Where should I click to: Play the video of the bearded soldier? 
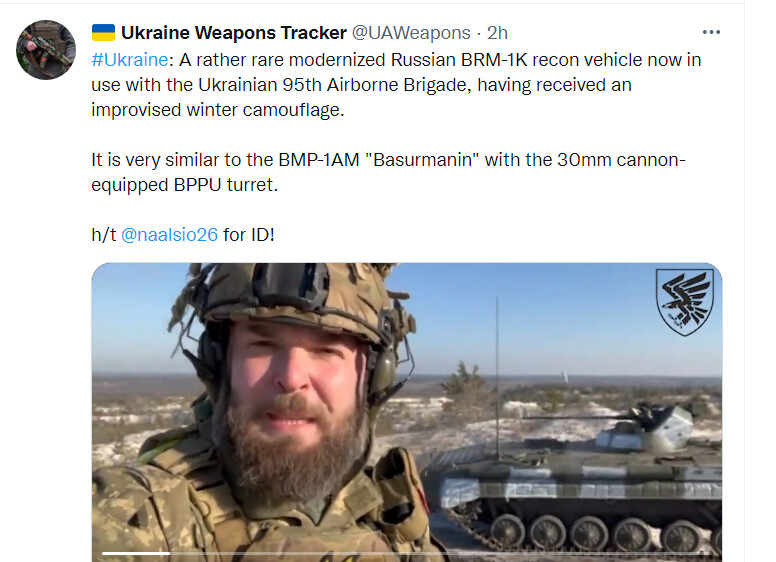[406, 412]
